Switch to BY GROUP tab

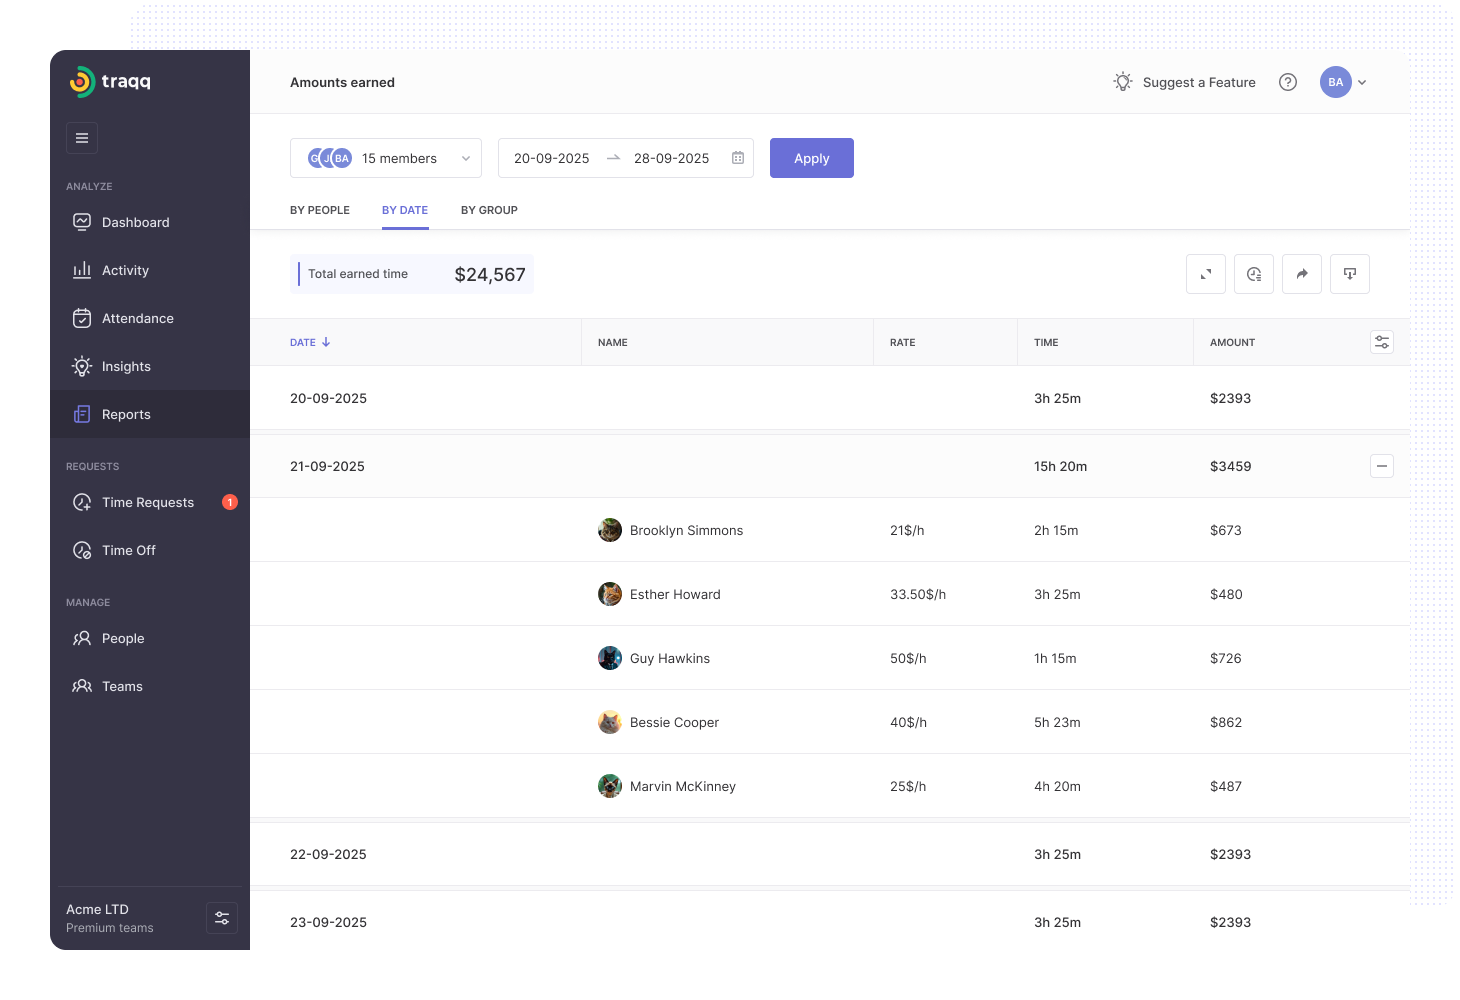point(489,210)
